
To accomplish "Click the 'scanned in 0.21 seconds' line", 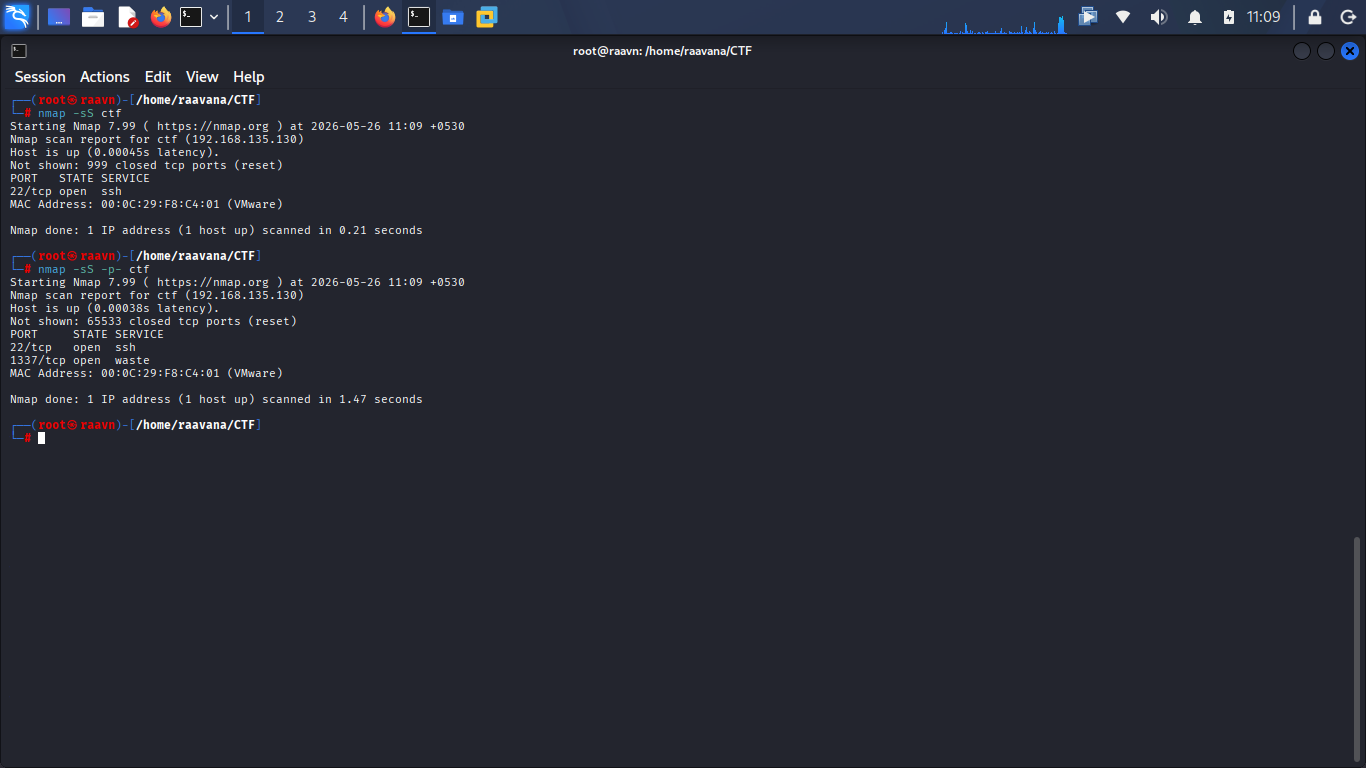I will tap(216, 230).
